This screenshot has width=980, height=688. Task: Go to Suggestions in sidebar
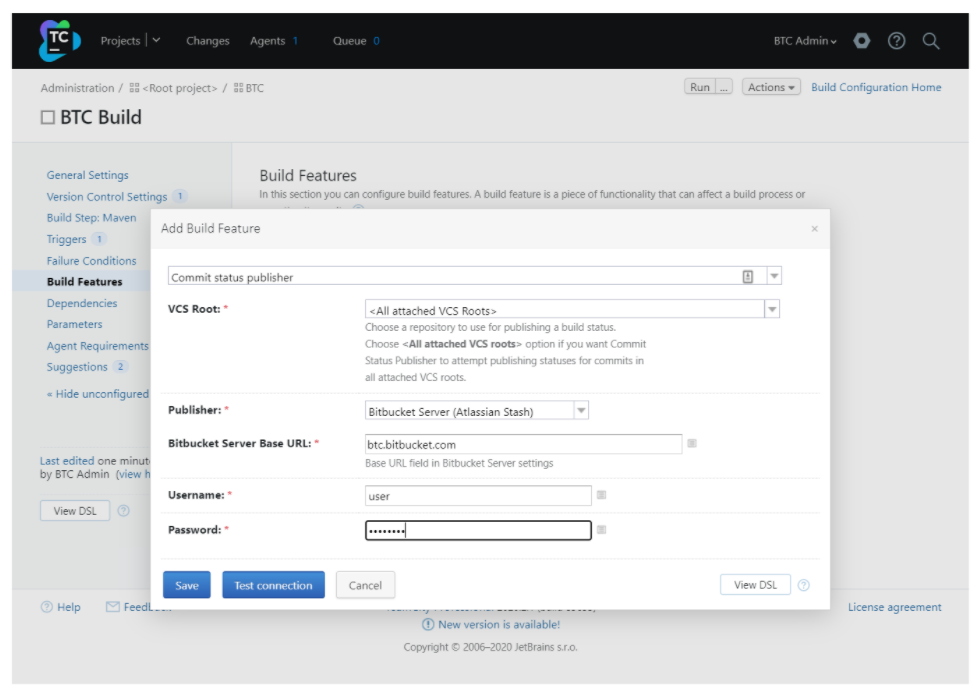pyautogui.click(x=77, y=367)
